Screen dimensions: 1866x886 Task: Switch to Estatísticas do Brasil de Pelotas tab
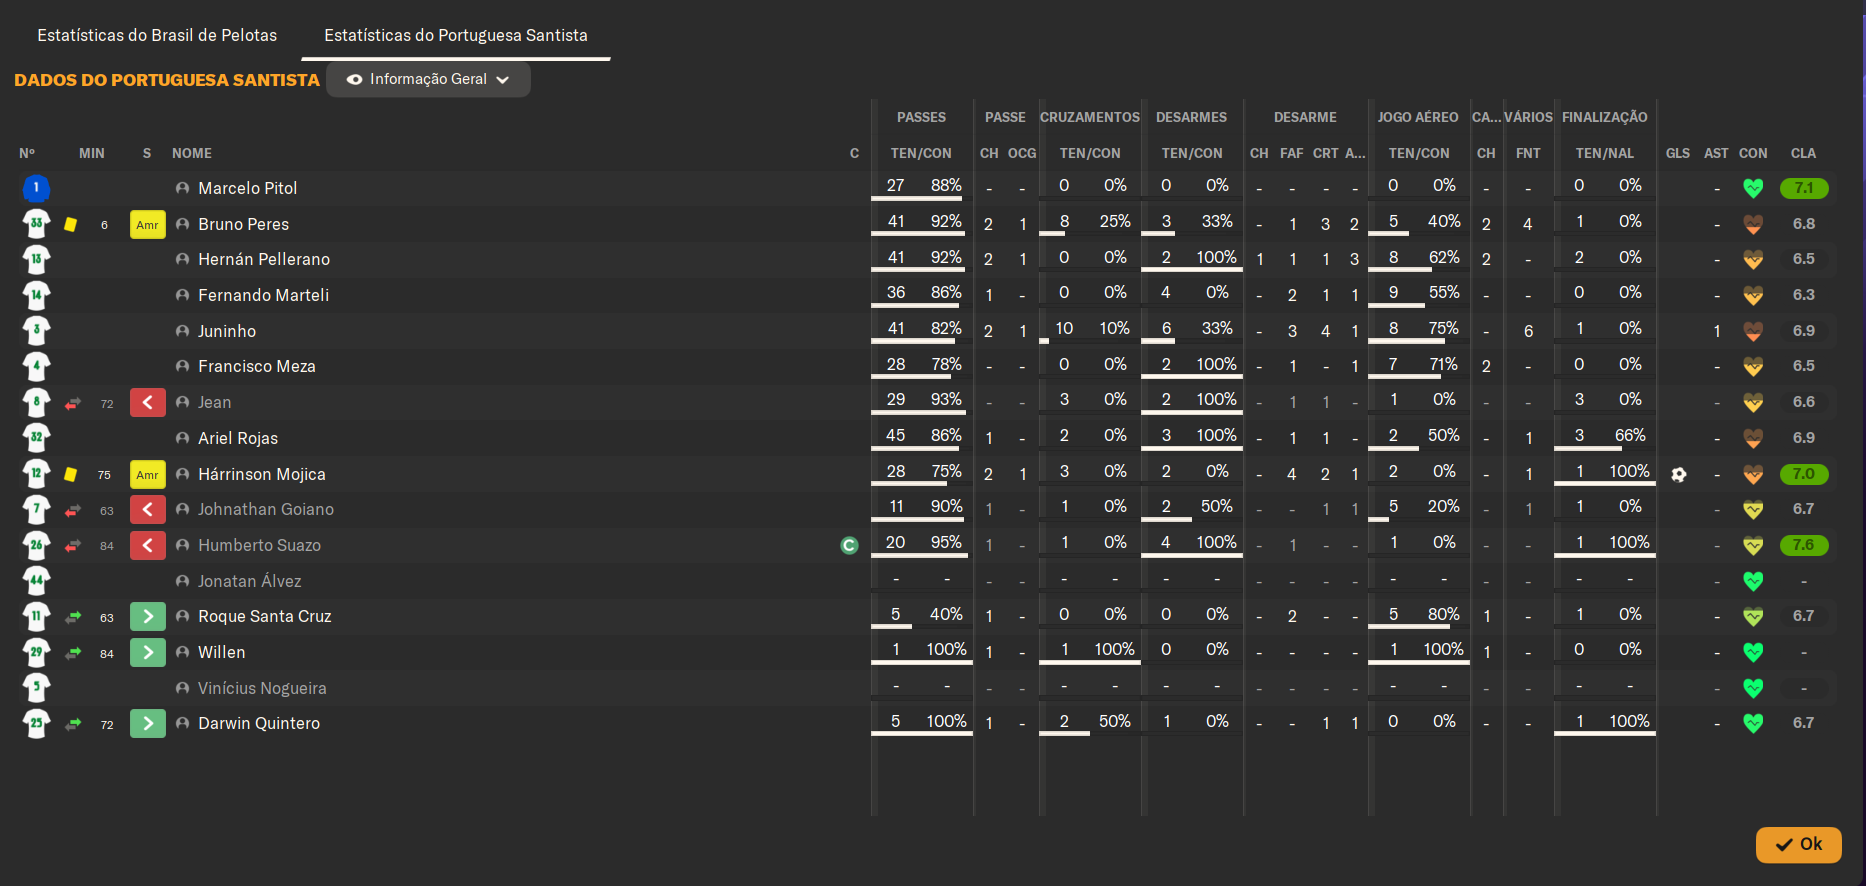157,35
